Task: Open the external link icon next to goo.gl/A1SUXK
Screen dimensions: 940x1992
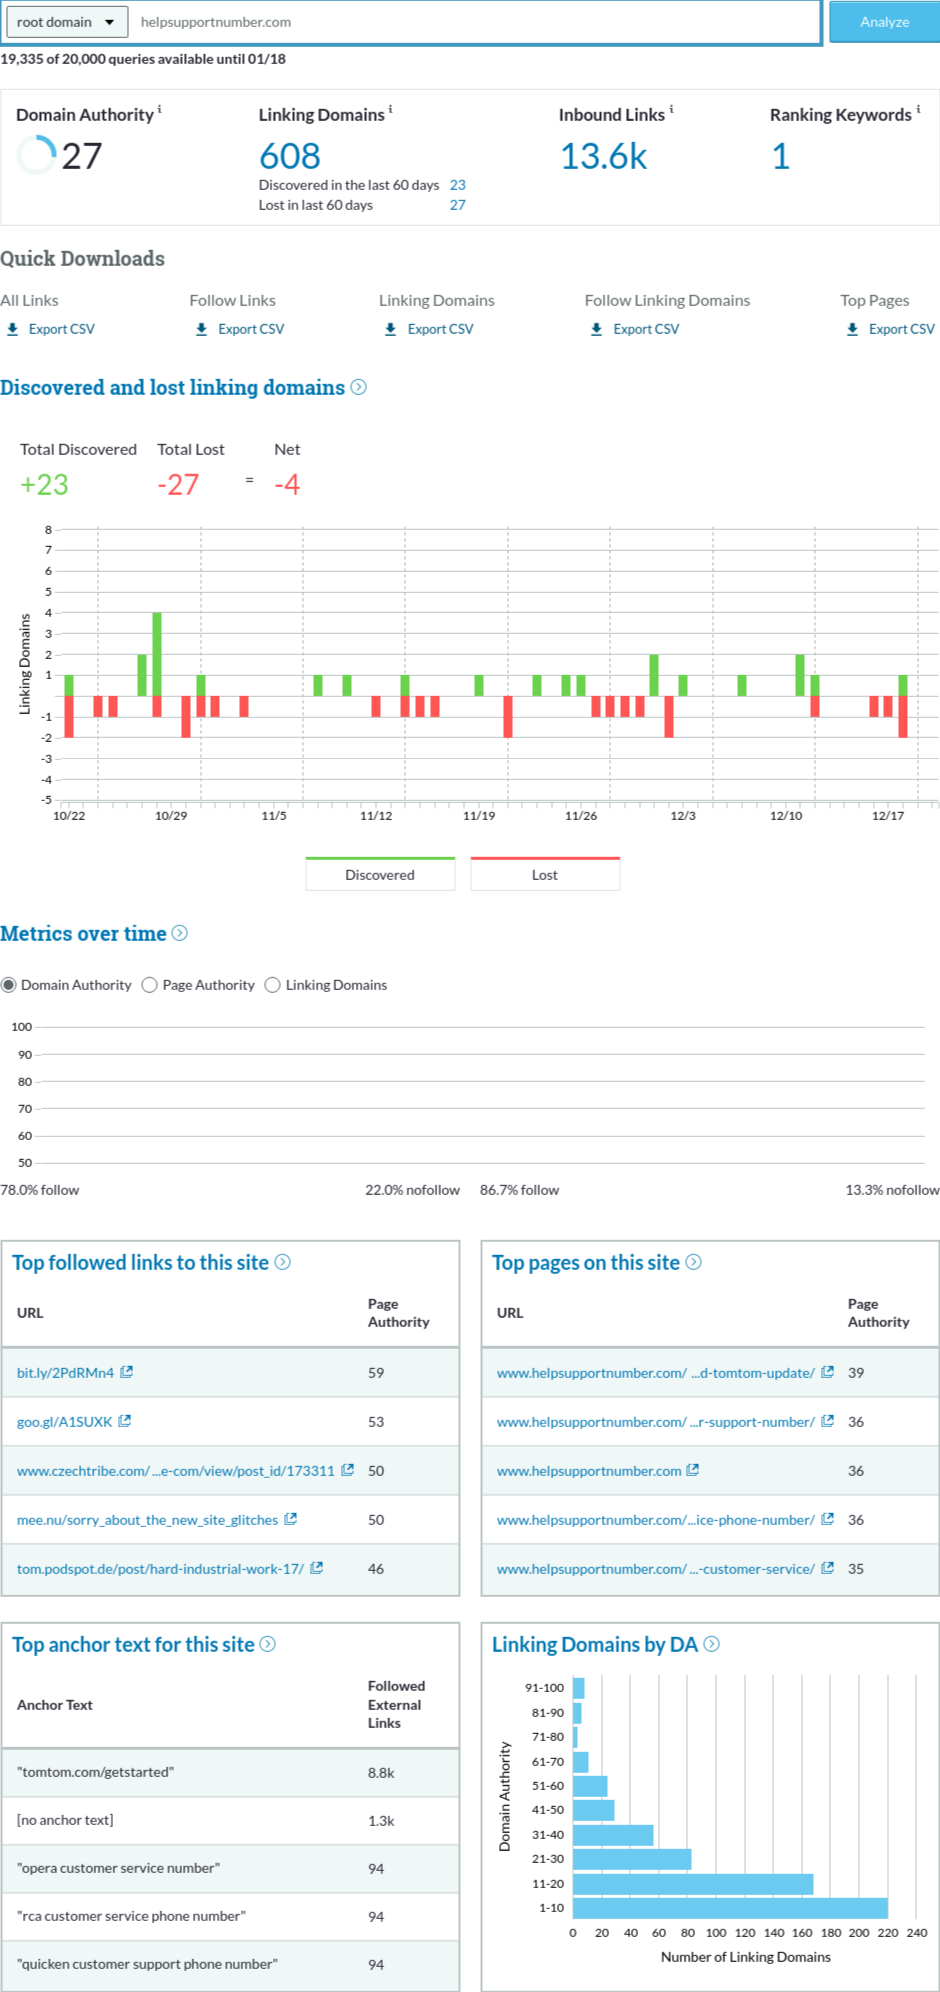Action: (x=125, y=1421)
